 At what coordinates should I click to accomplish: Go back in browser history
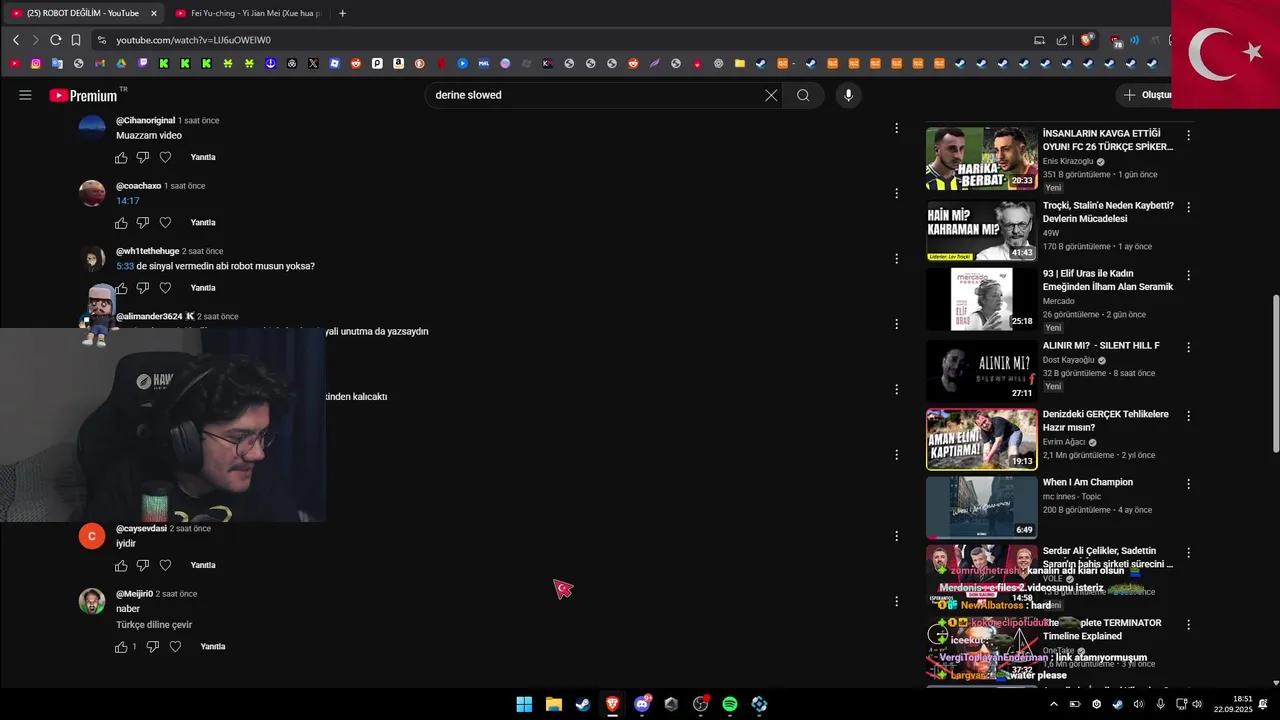[16, 40]
